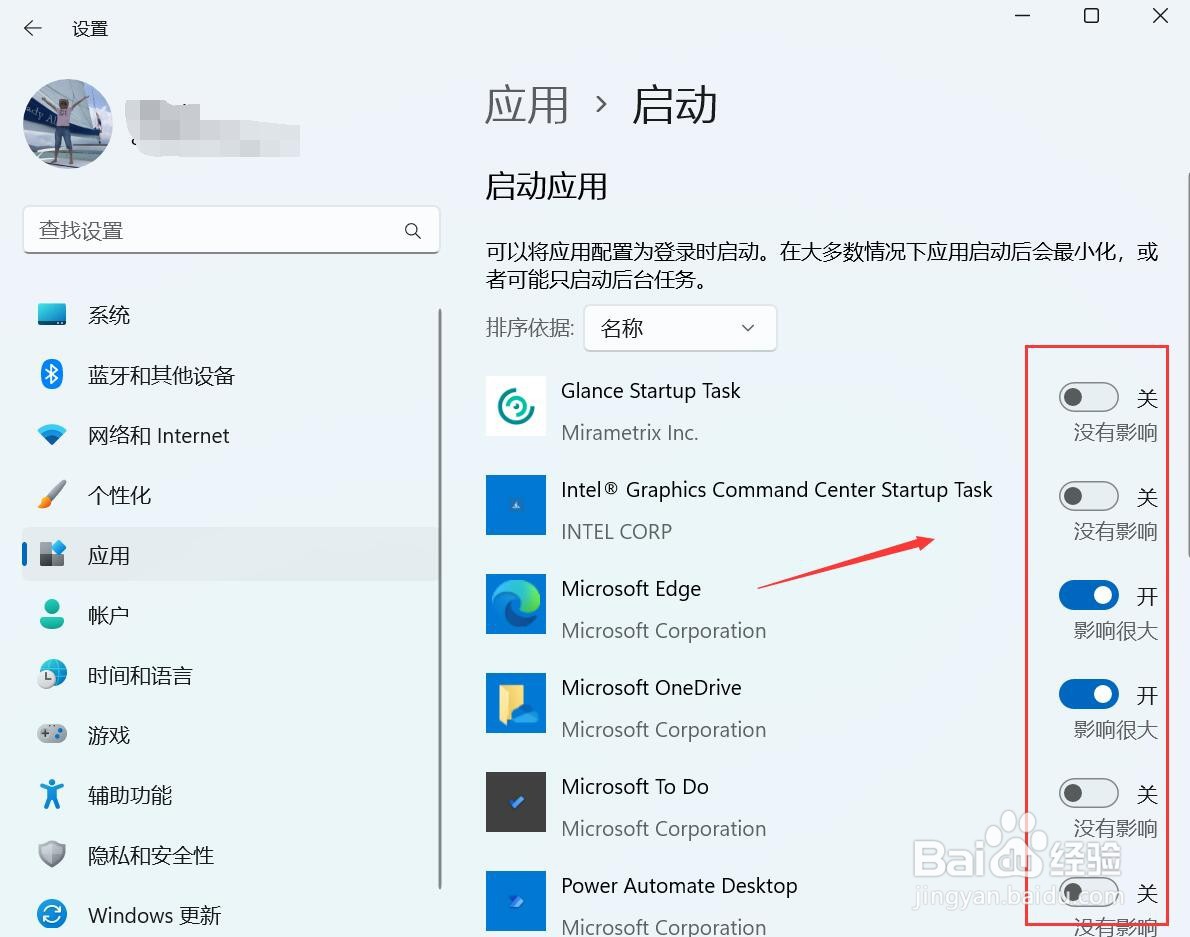Click the back arrow icon
The width and height of the screenshot is (1190, 937).
click(33, 29)
